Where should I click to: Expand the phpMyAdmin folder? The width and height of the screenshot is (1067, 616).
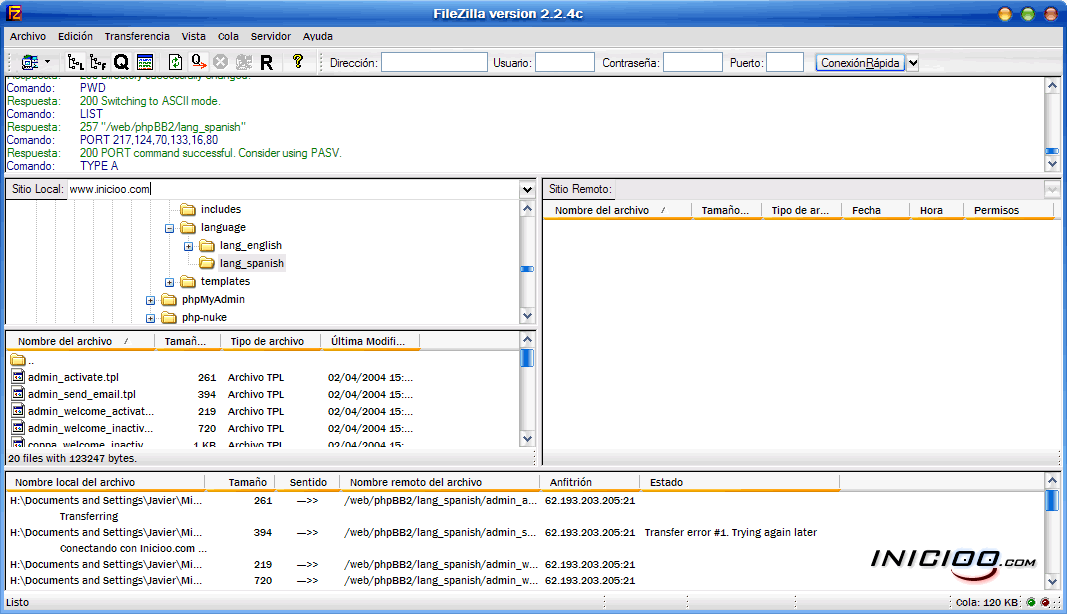[x=150, y=300]
